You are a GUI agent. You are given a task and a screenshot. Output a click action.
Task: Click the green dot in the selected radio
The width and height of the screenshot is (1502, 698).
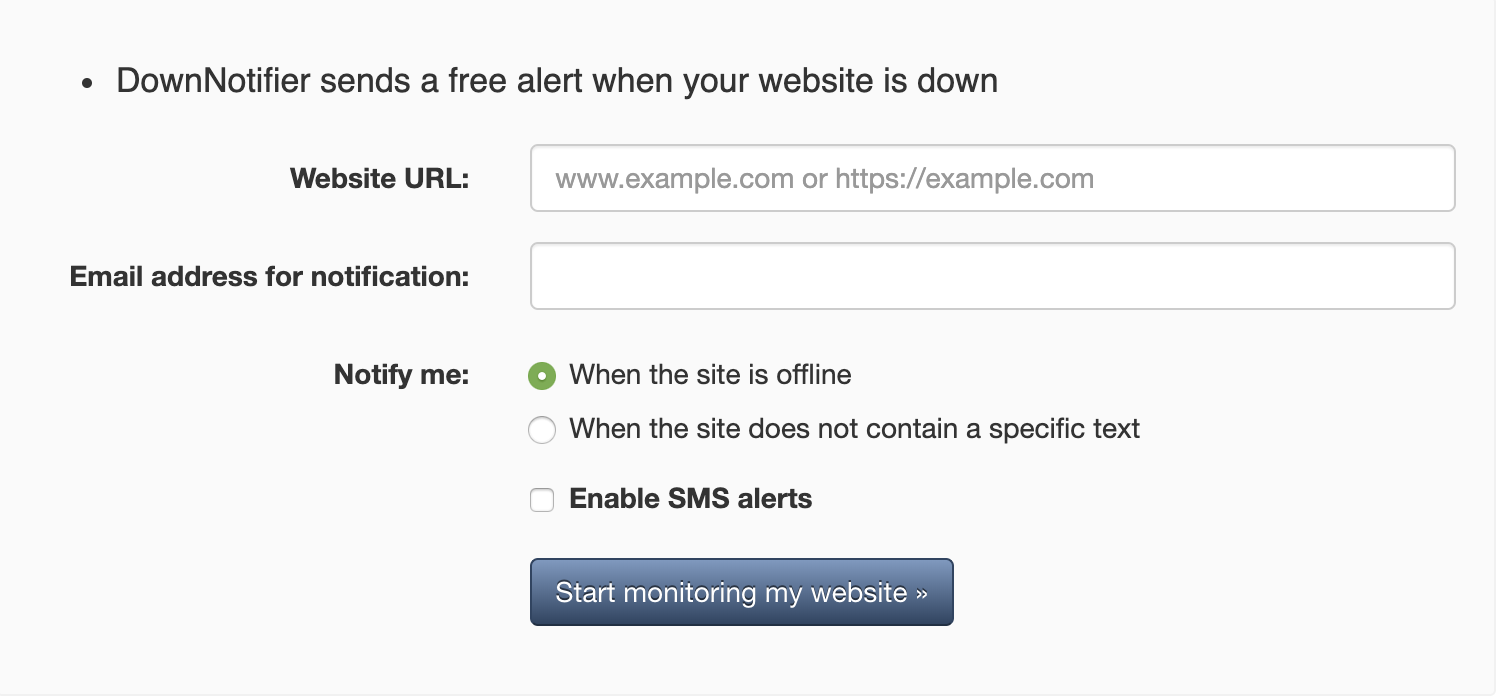point(542,376)
